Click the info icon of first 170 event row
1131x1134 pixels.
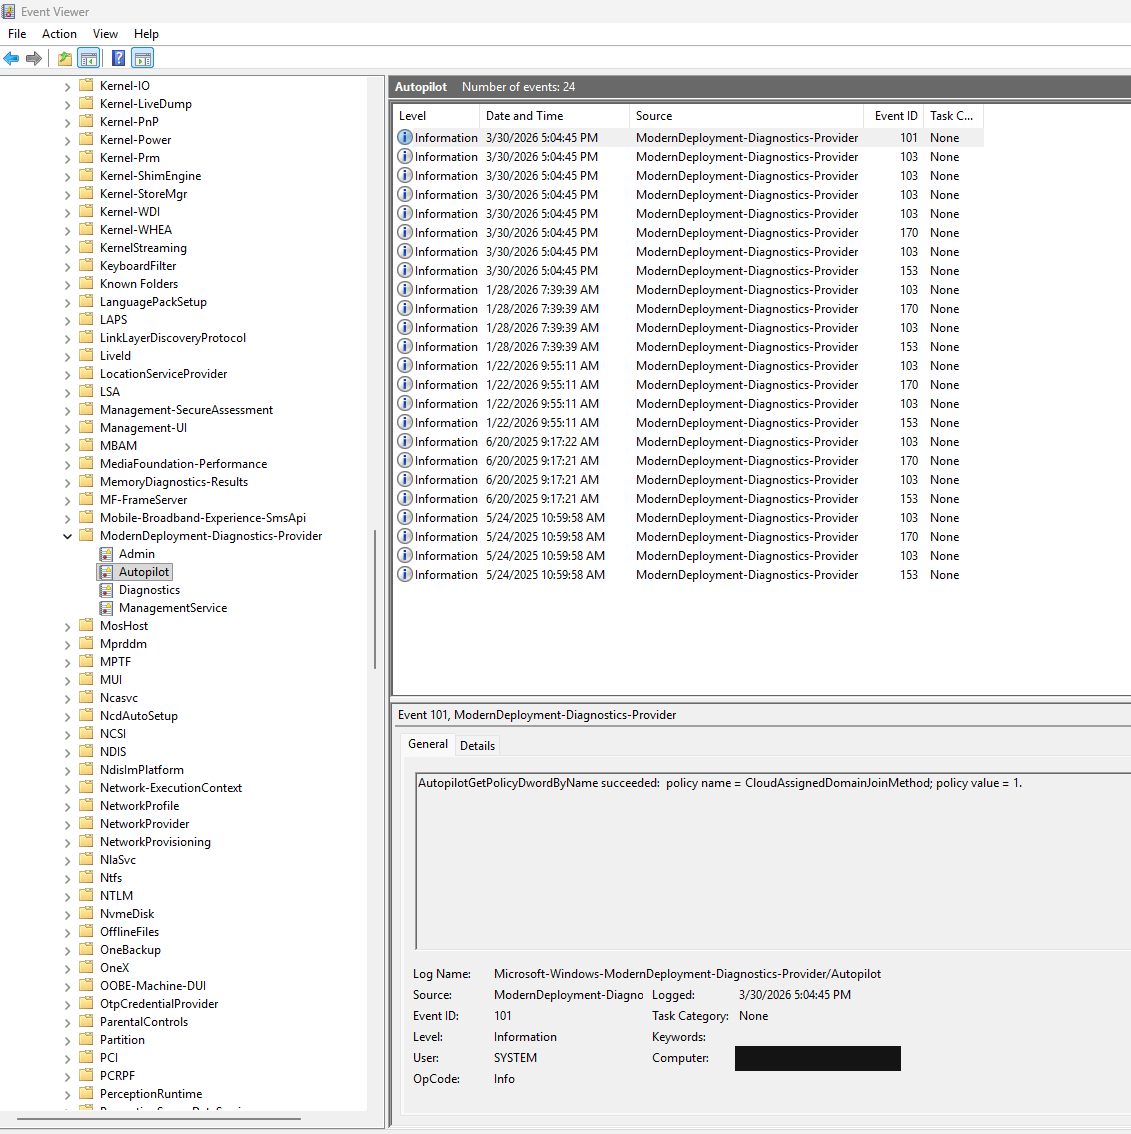tap(405, 232)
